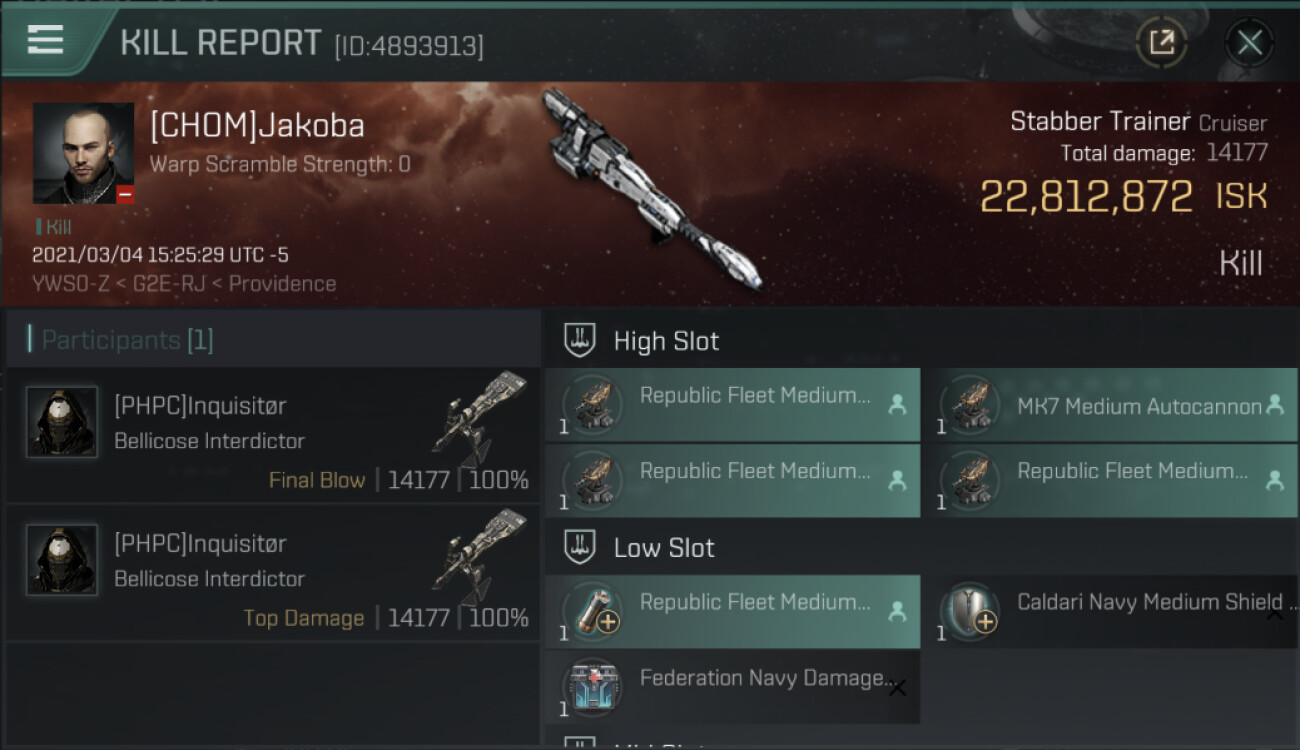The image size is (1300, 750).
Task: Open the hamburger menu button
Action: (46, 40)
